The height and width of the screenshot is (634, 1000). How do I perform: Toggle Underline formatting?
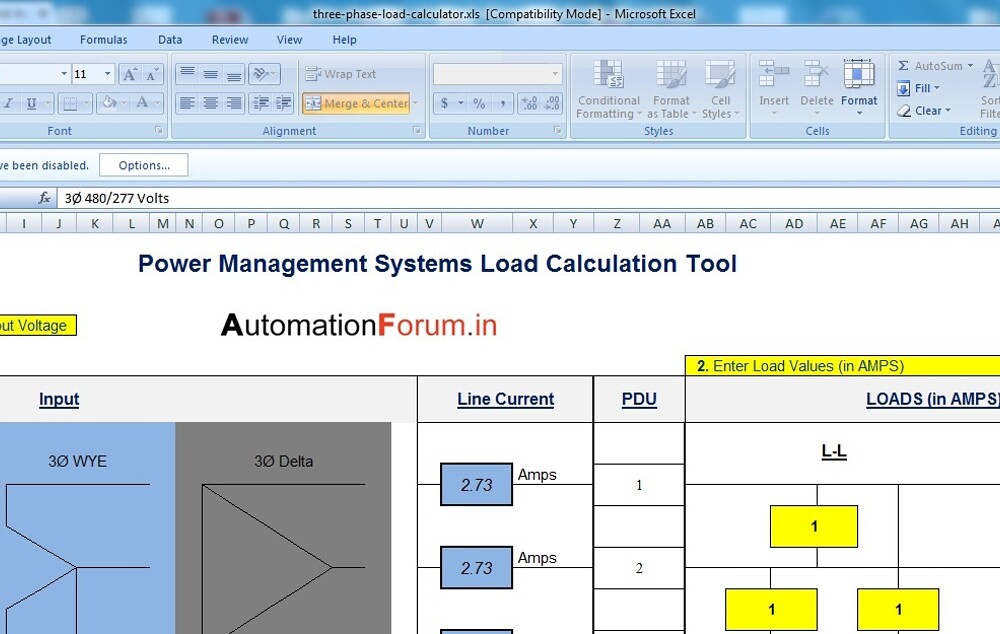click(x=33, y=102)
